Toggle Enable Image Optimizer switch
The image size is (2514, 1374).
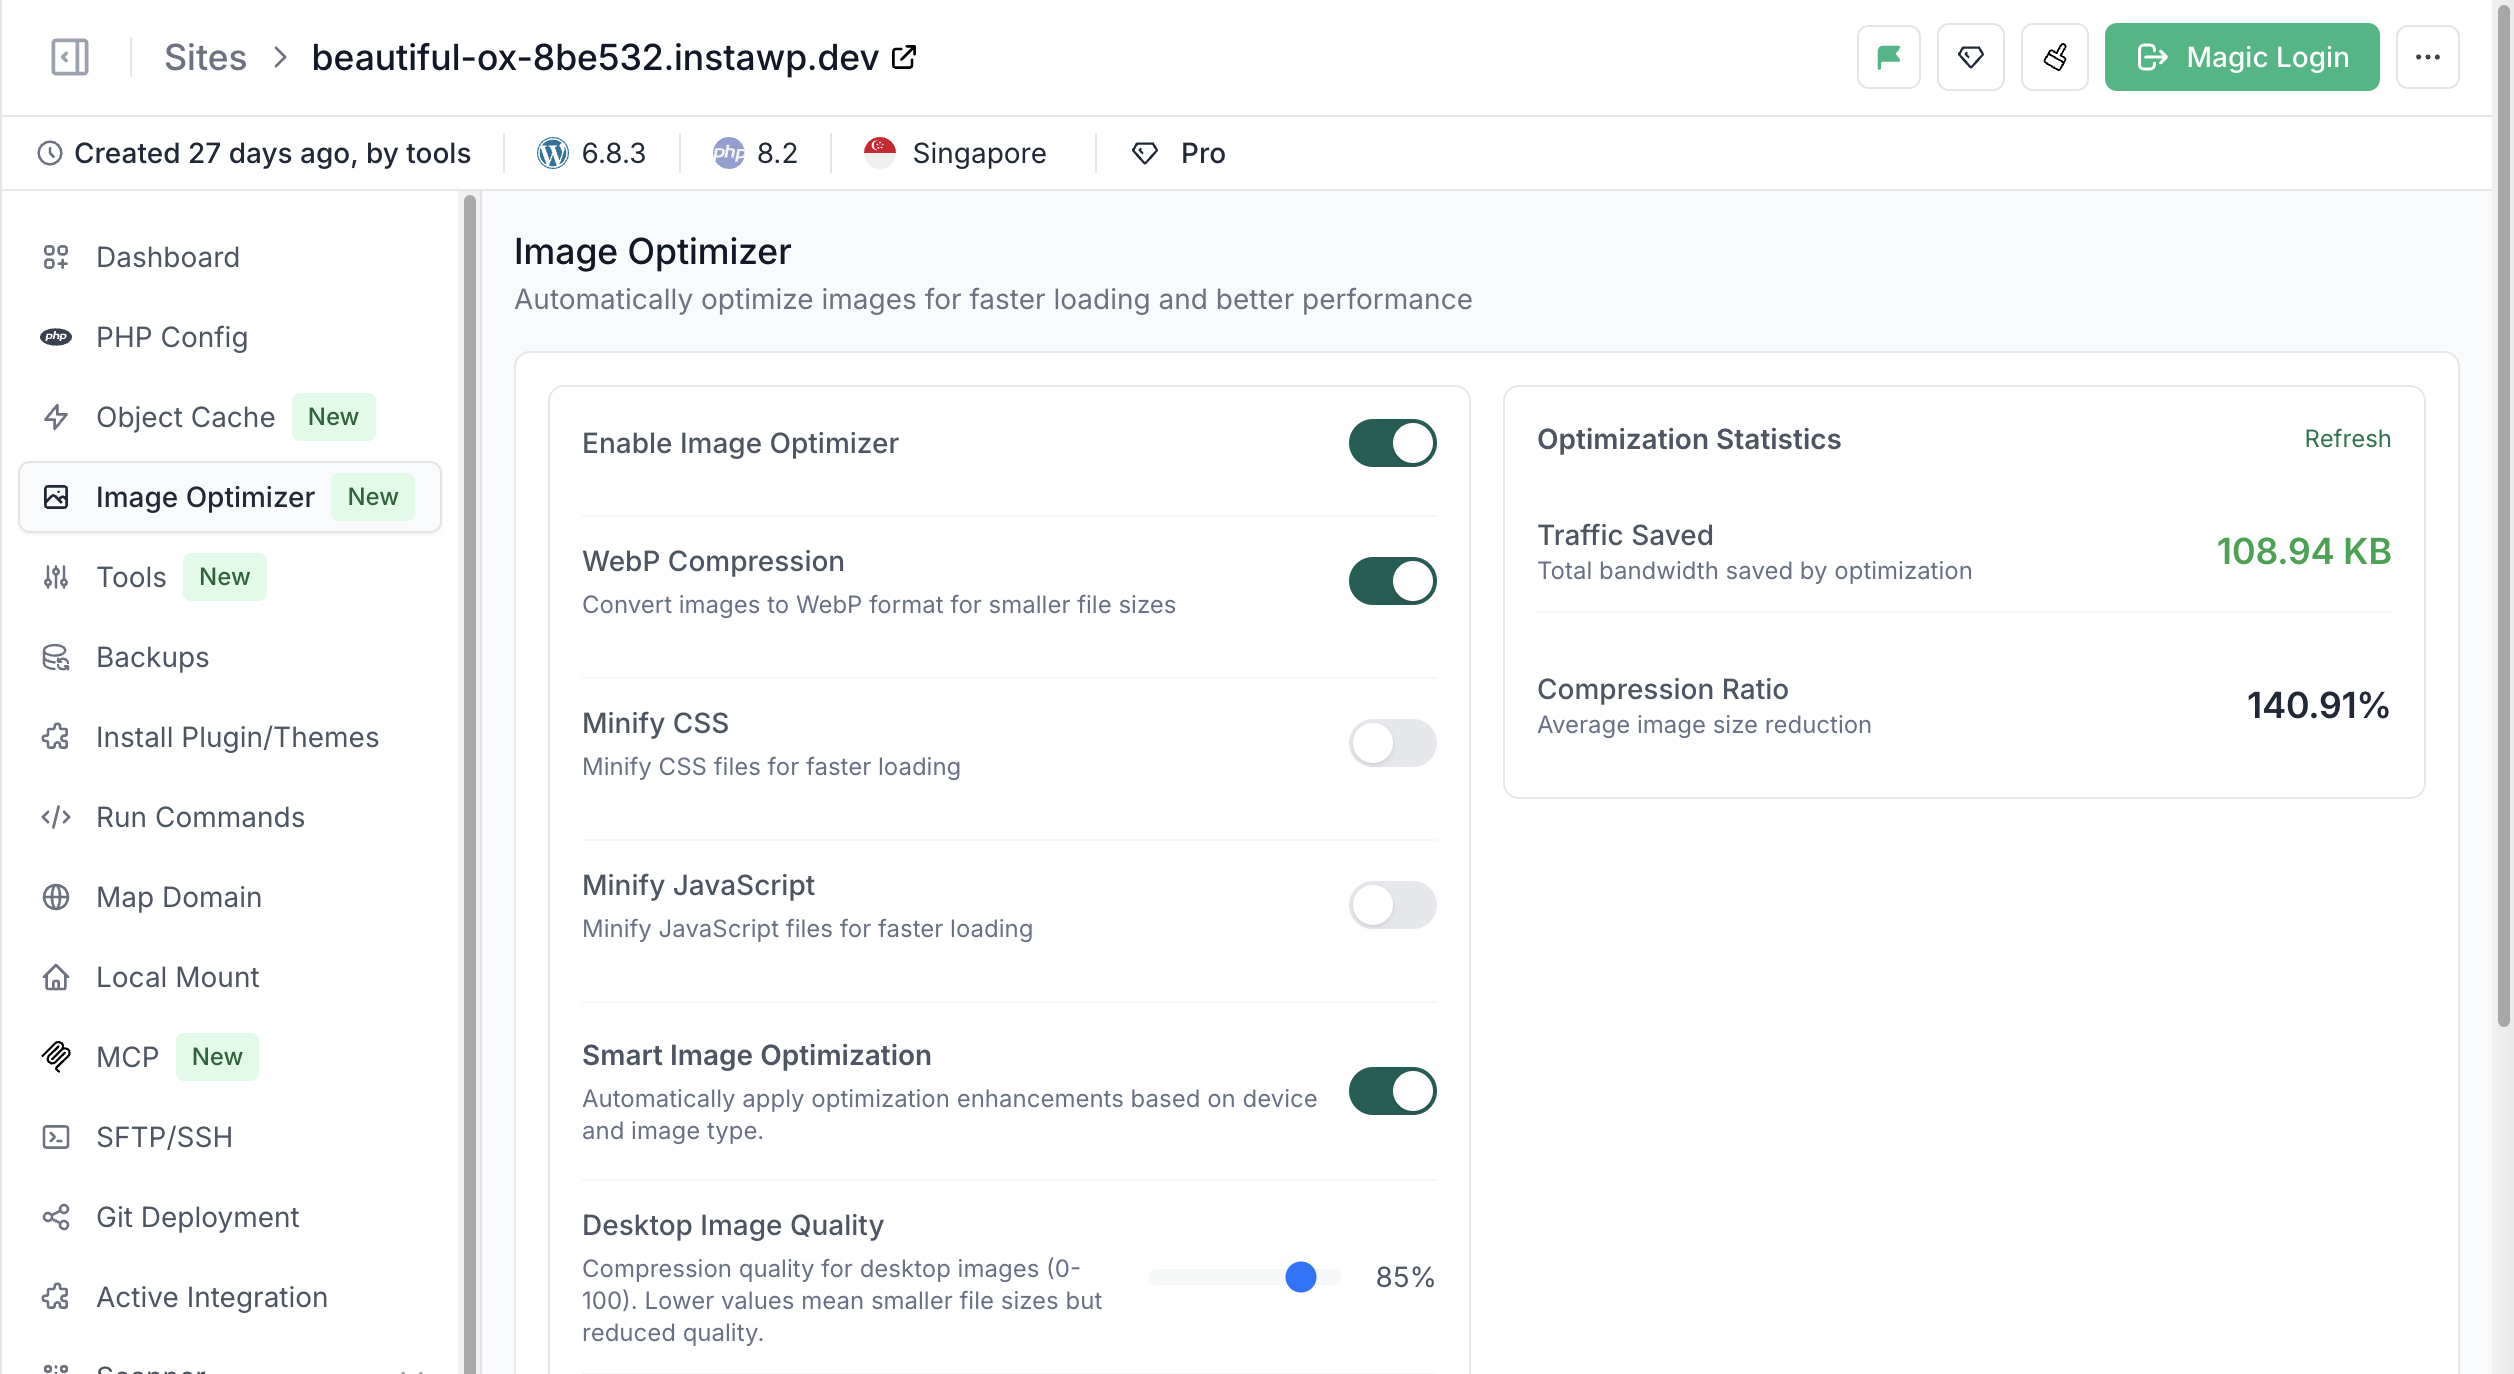(x=1391, y=443)
